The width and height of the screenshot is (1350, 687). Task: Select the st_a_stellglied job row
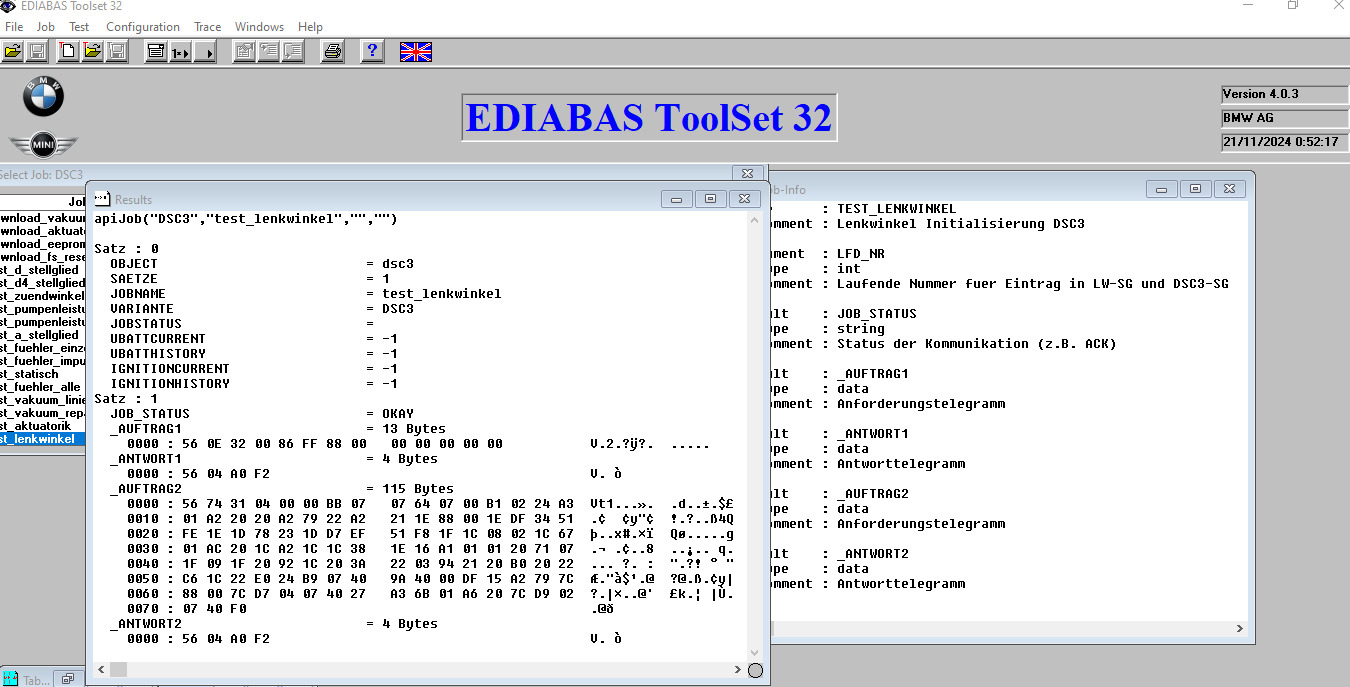43,335
